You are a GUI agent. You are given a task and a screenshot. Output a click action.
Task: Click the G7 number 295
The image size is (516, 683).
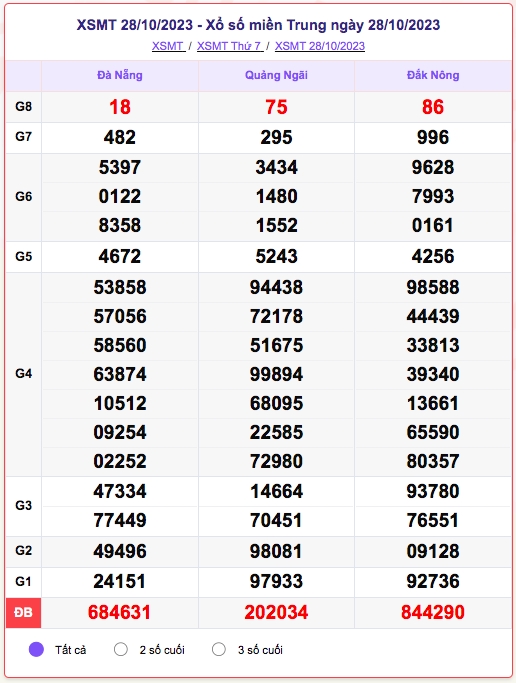coord(276,138)
